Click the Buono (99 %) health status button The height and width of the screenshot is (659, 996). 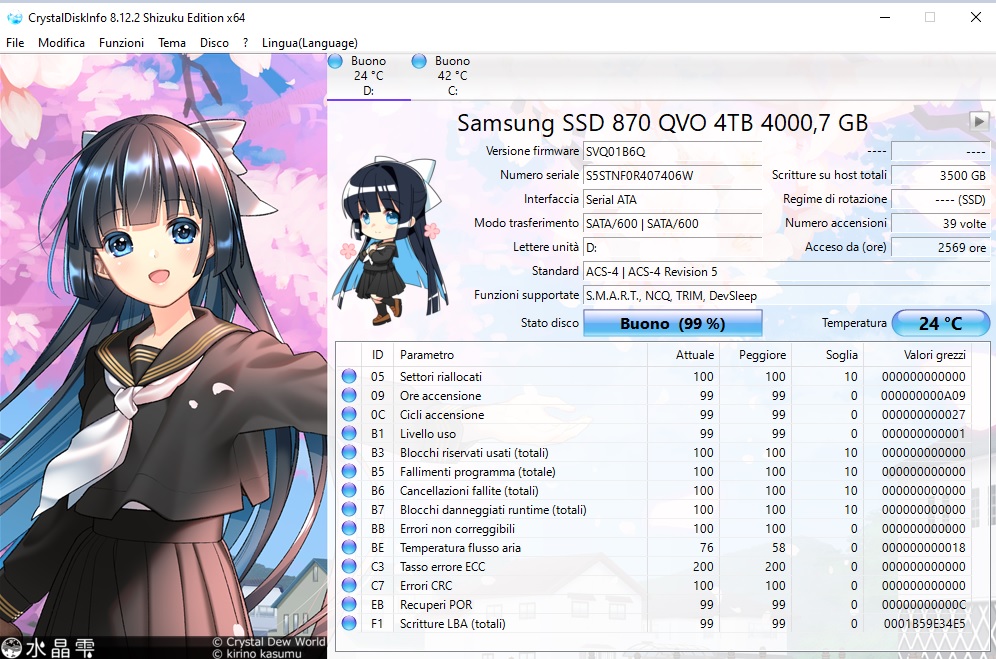673,323
